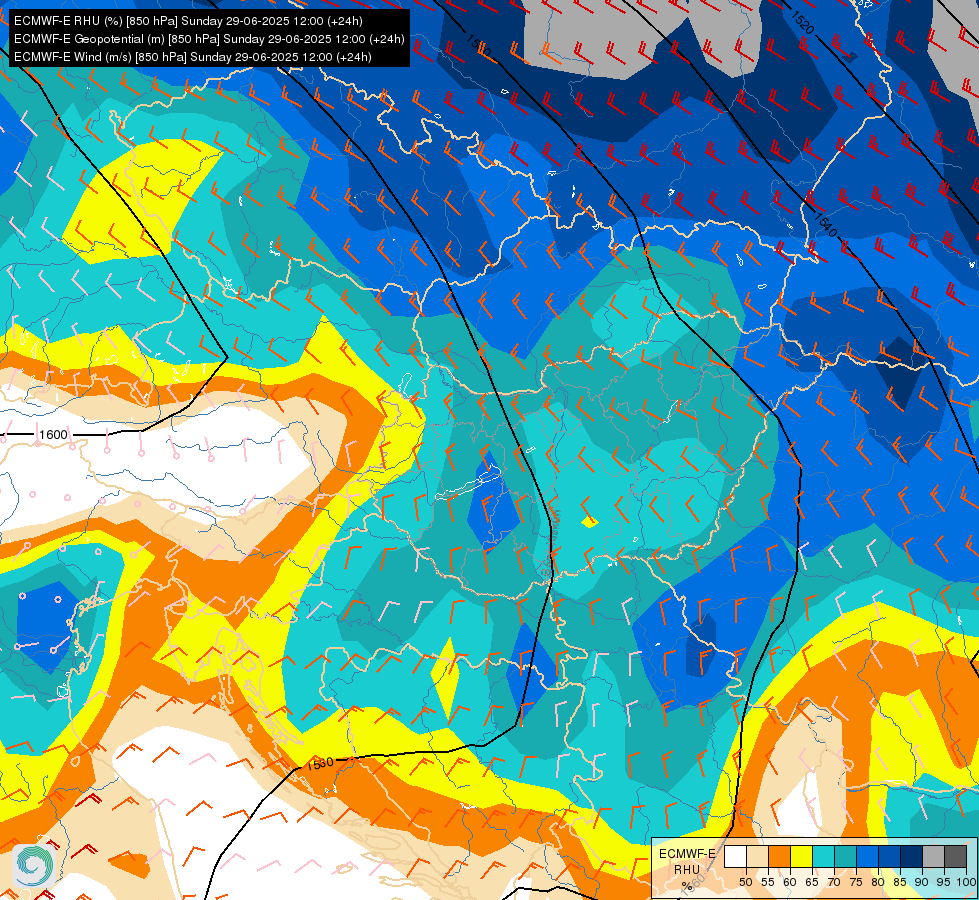Click the ECMWF-E Geopotential title line
The image size is (979, 900).
[209, 39]
